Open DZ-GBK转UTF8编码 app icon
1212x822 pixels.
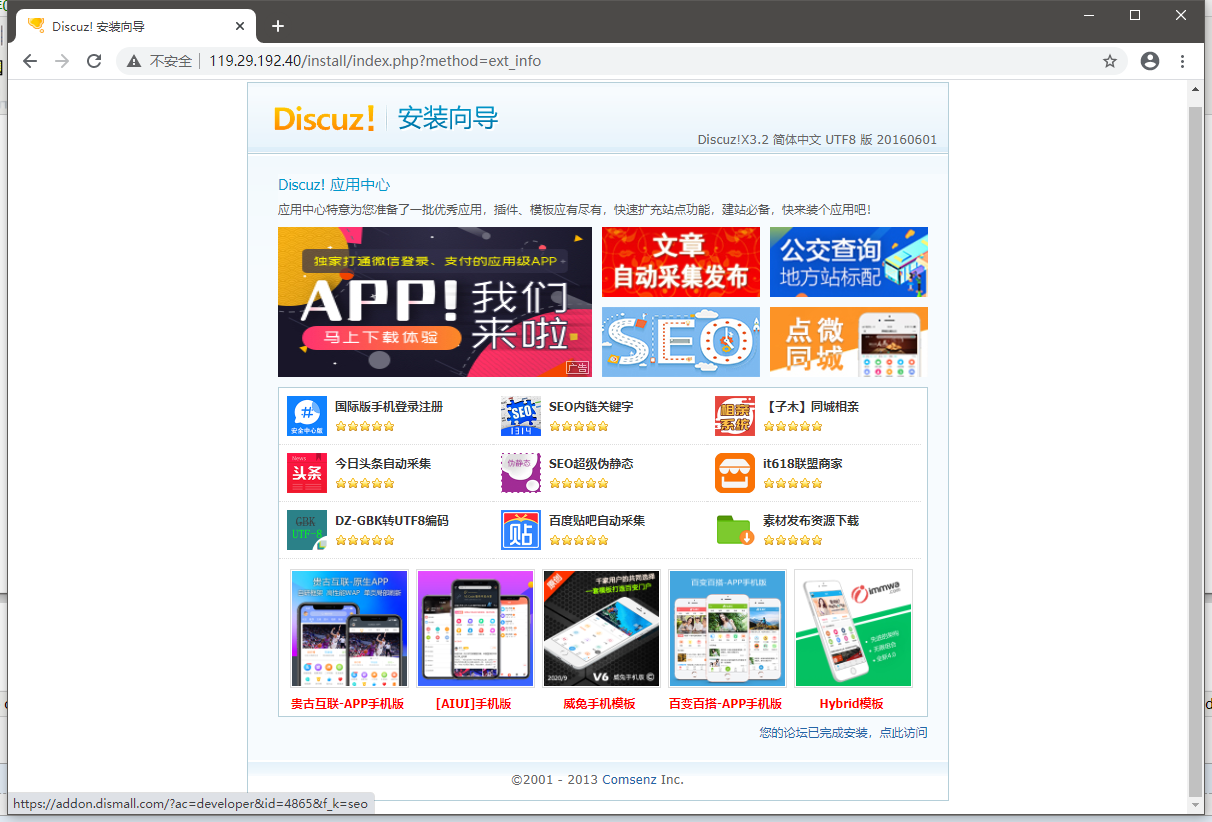(307, 530)
